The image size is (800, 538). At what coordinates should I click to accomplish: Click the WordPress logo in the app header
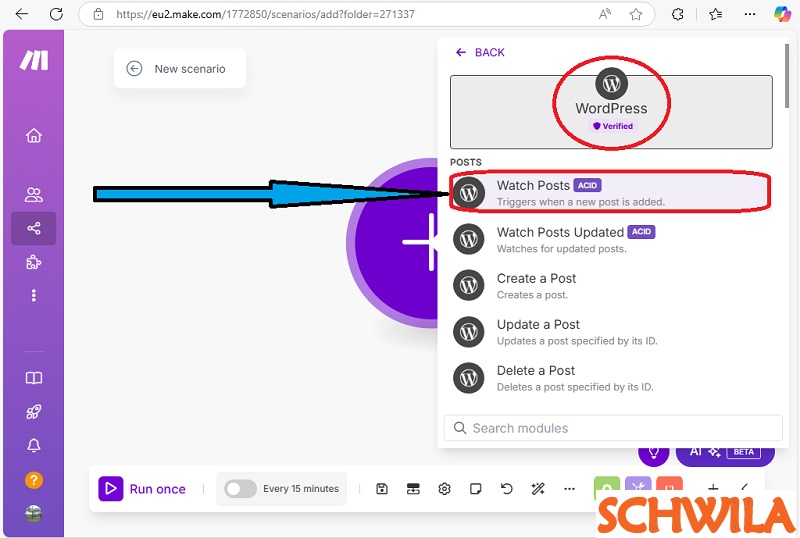point(611,83)
